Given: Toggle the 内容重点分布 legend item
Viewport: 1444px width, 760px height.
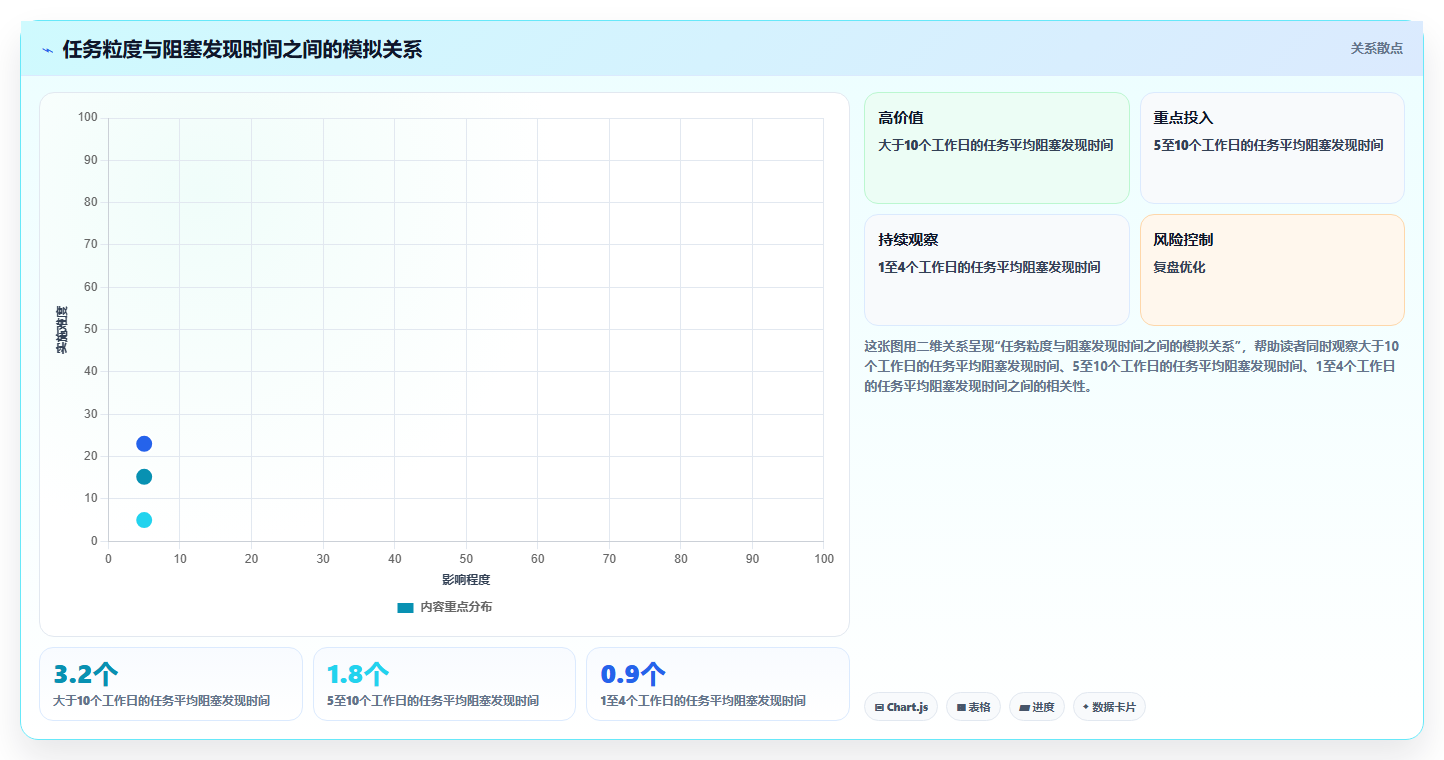Looking at the screenshot, I should [x=444, y=607].
